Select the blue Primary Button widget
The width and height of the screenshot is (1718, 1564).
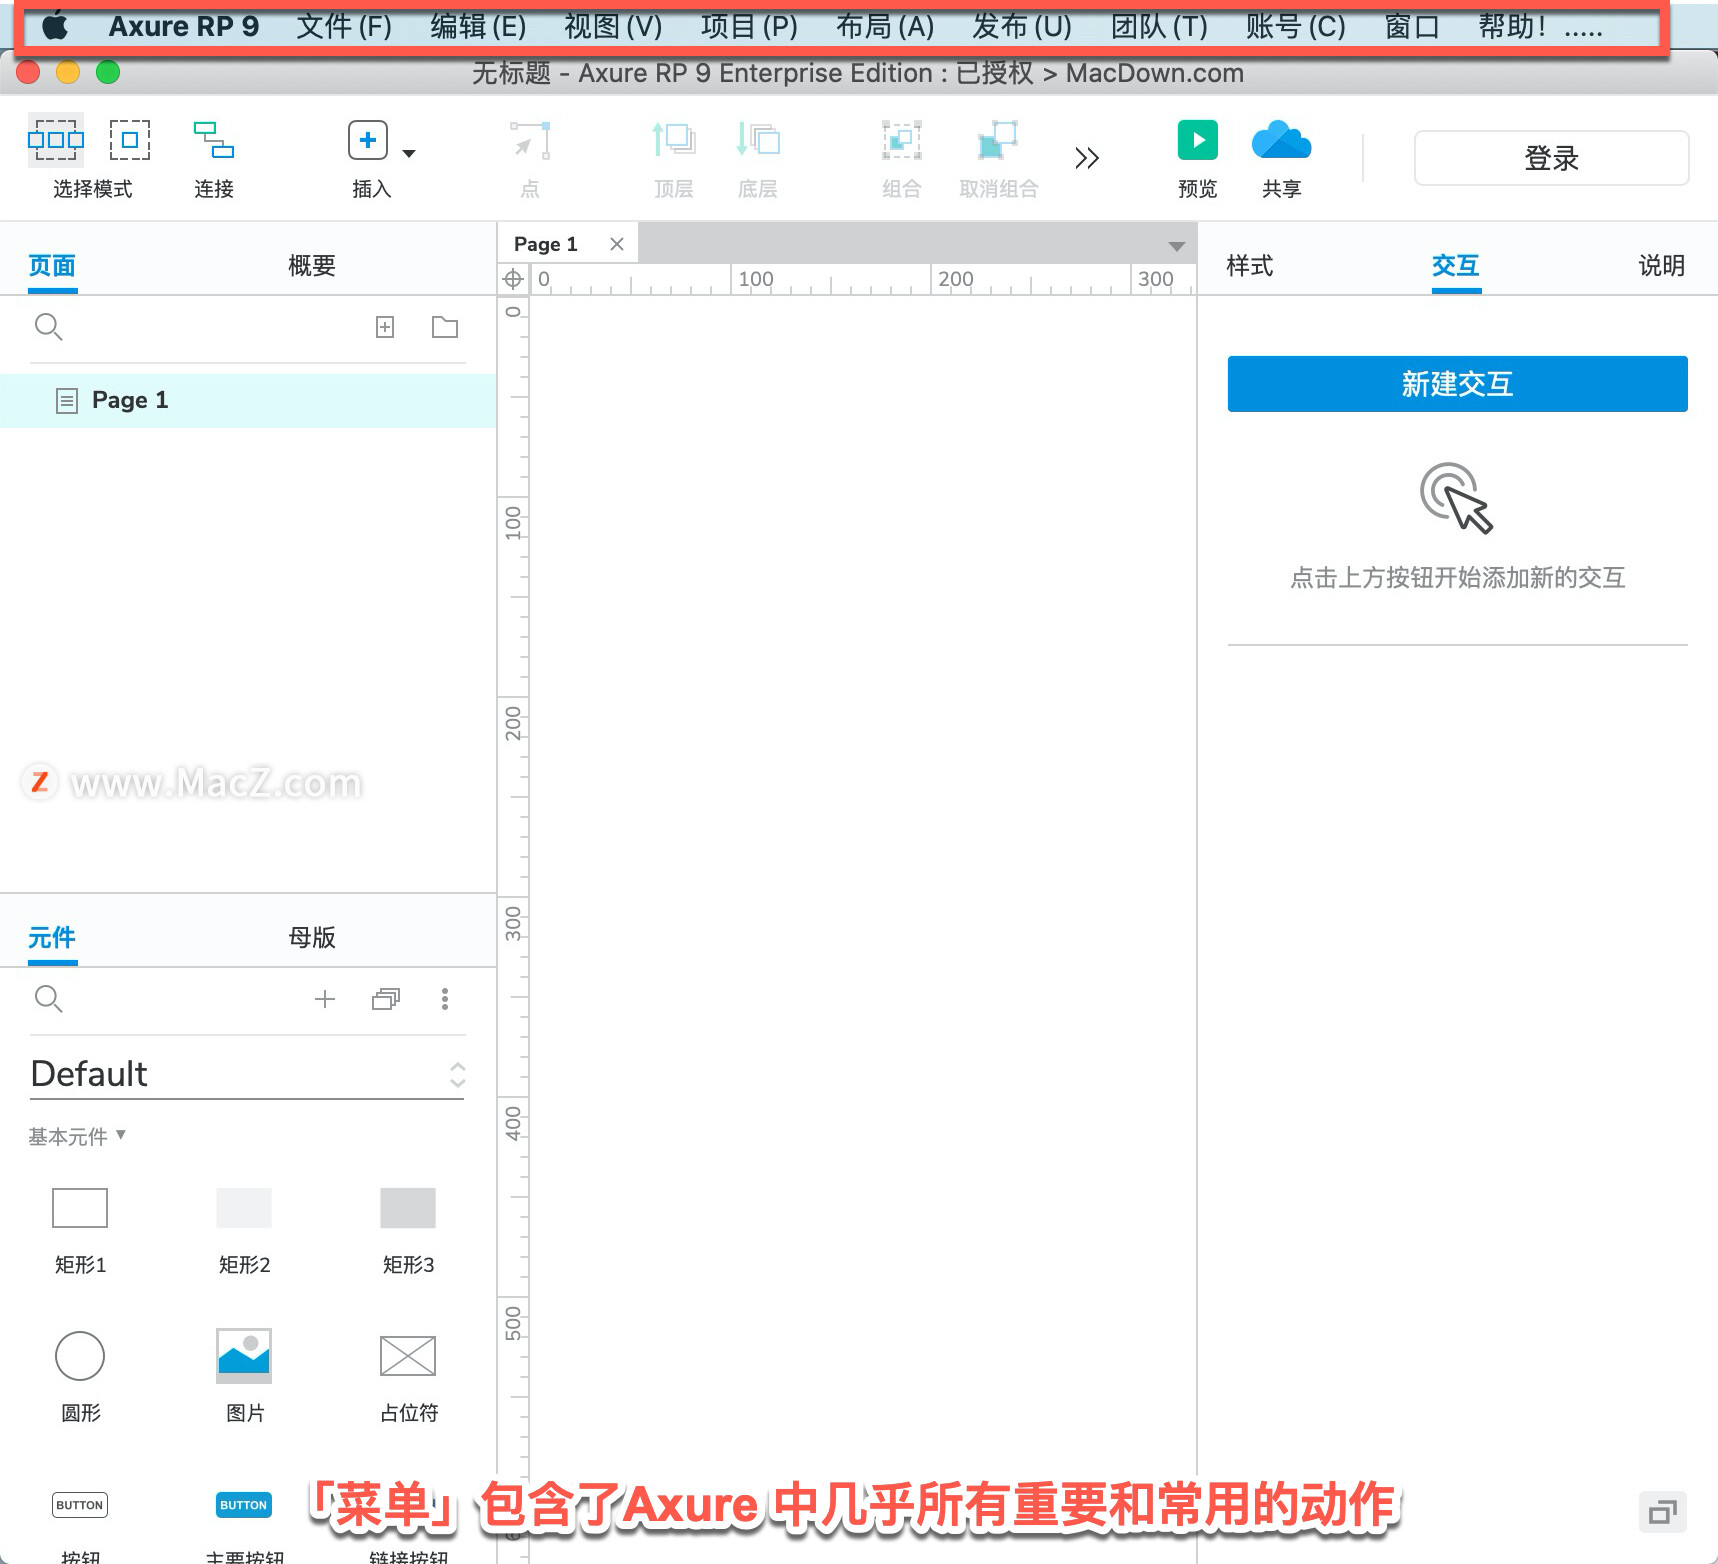point(244,1505)
